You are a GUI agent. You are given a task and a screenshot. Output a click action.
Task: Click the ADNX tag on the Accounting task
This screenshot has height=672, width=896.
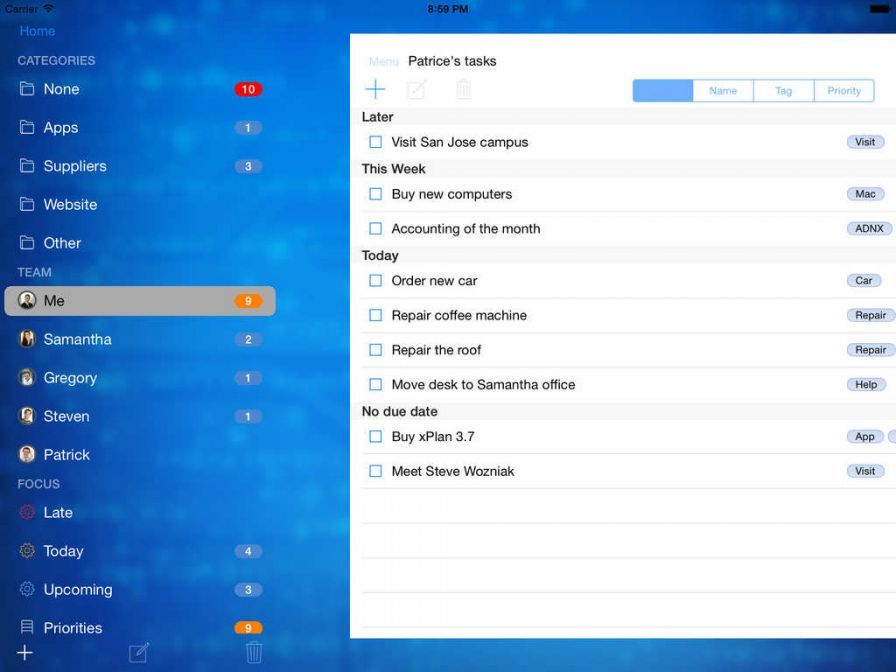click(868, 228)
